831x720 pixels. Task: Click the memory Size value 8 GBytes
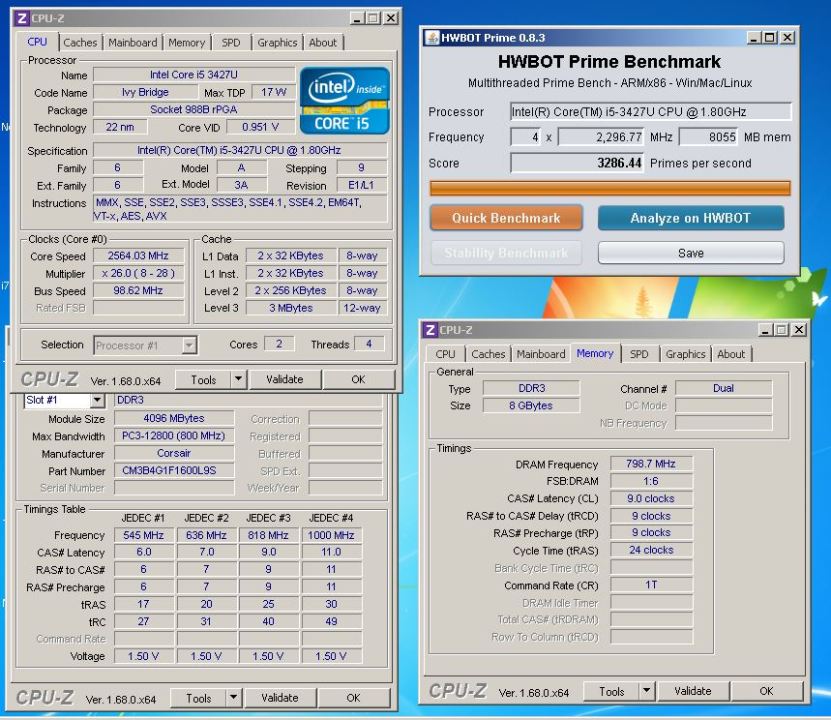(x=531, y=406)
